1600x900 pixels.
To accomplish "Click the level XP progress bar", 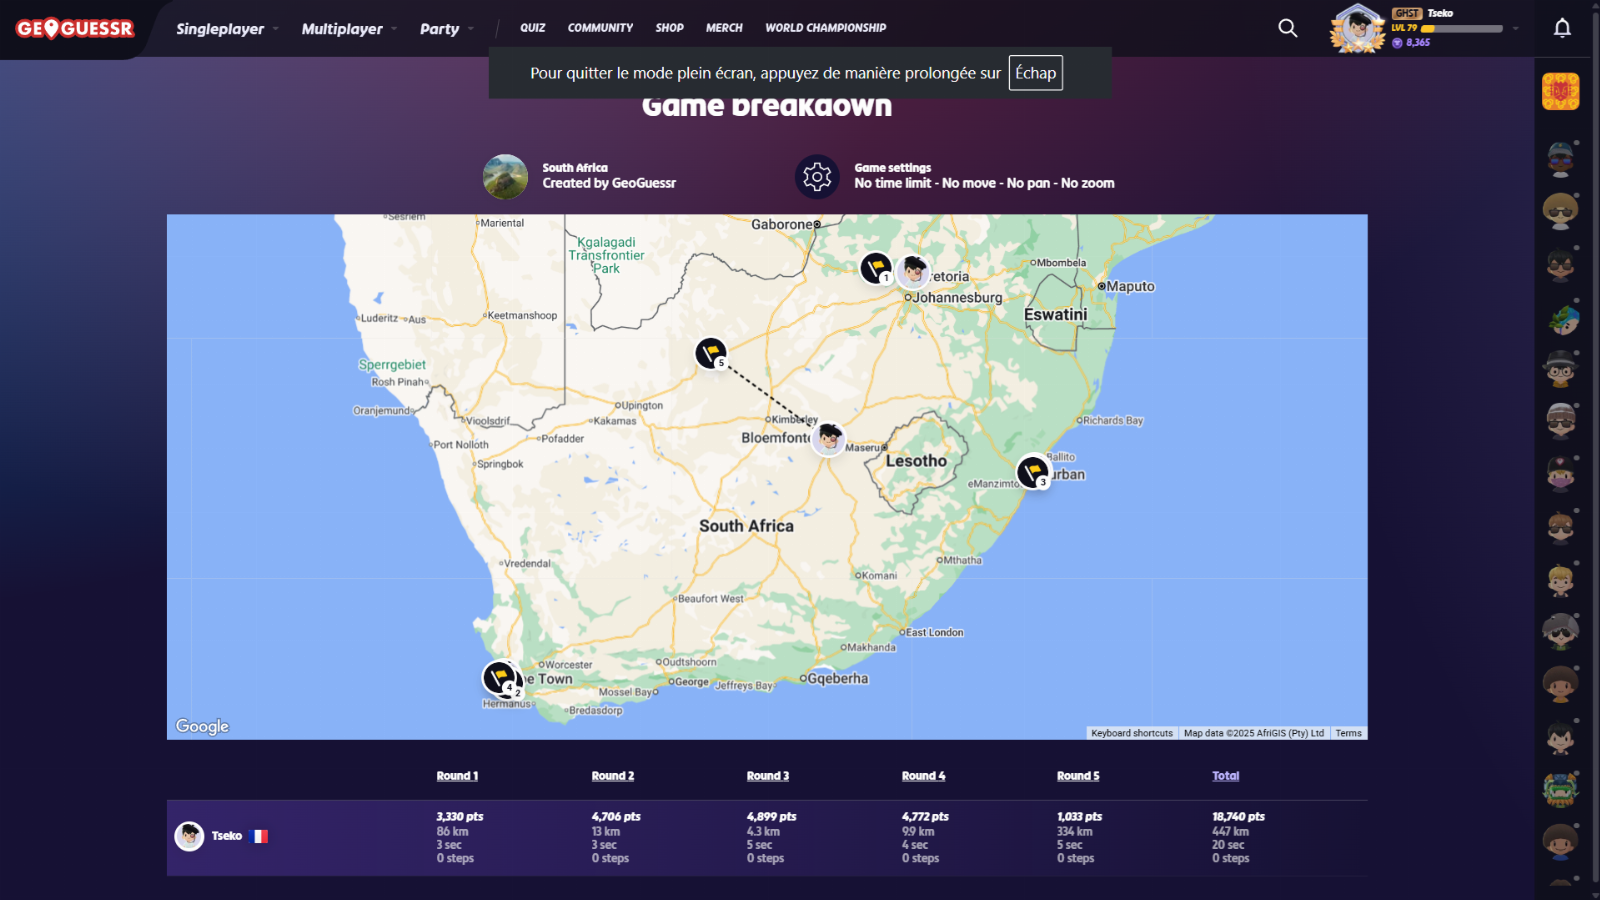I will click(x=1461, y=29).
